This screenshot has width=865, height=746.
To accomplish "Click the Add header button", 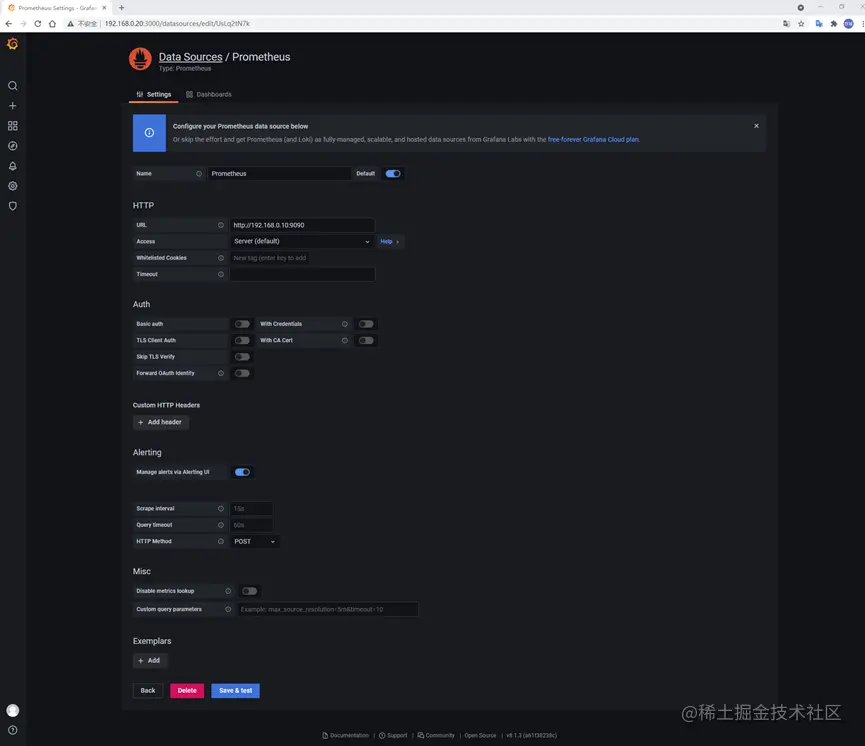I will coord(160,422).
